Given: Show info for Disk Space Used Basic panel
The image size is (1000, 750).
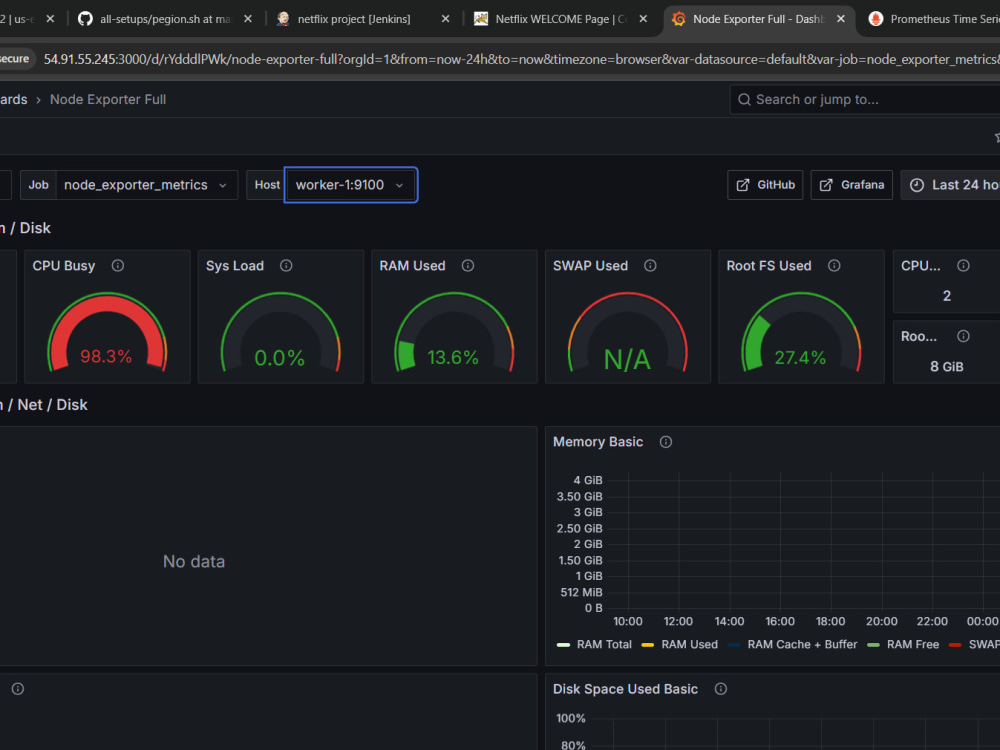Looking at the screenshot, I should (721, 689).
